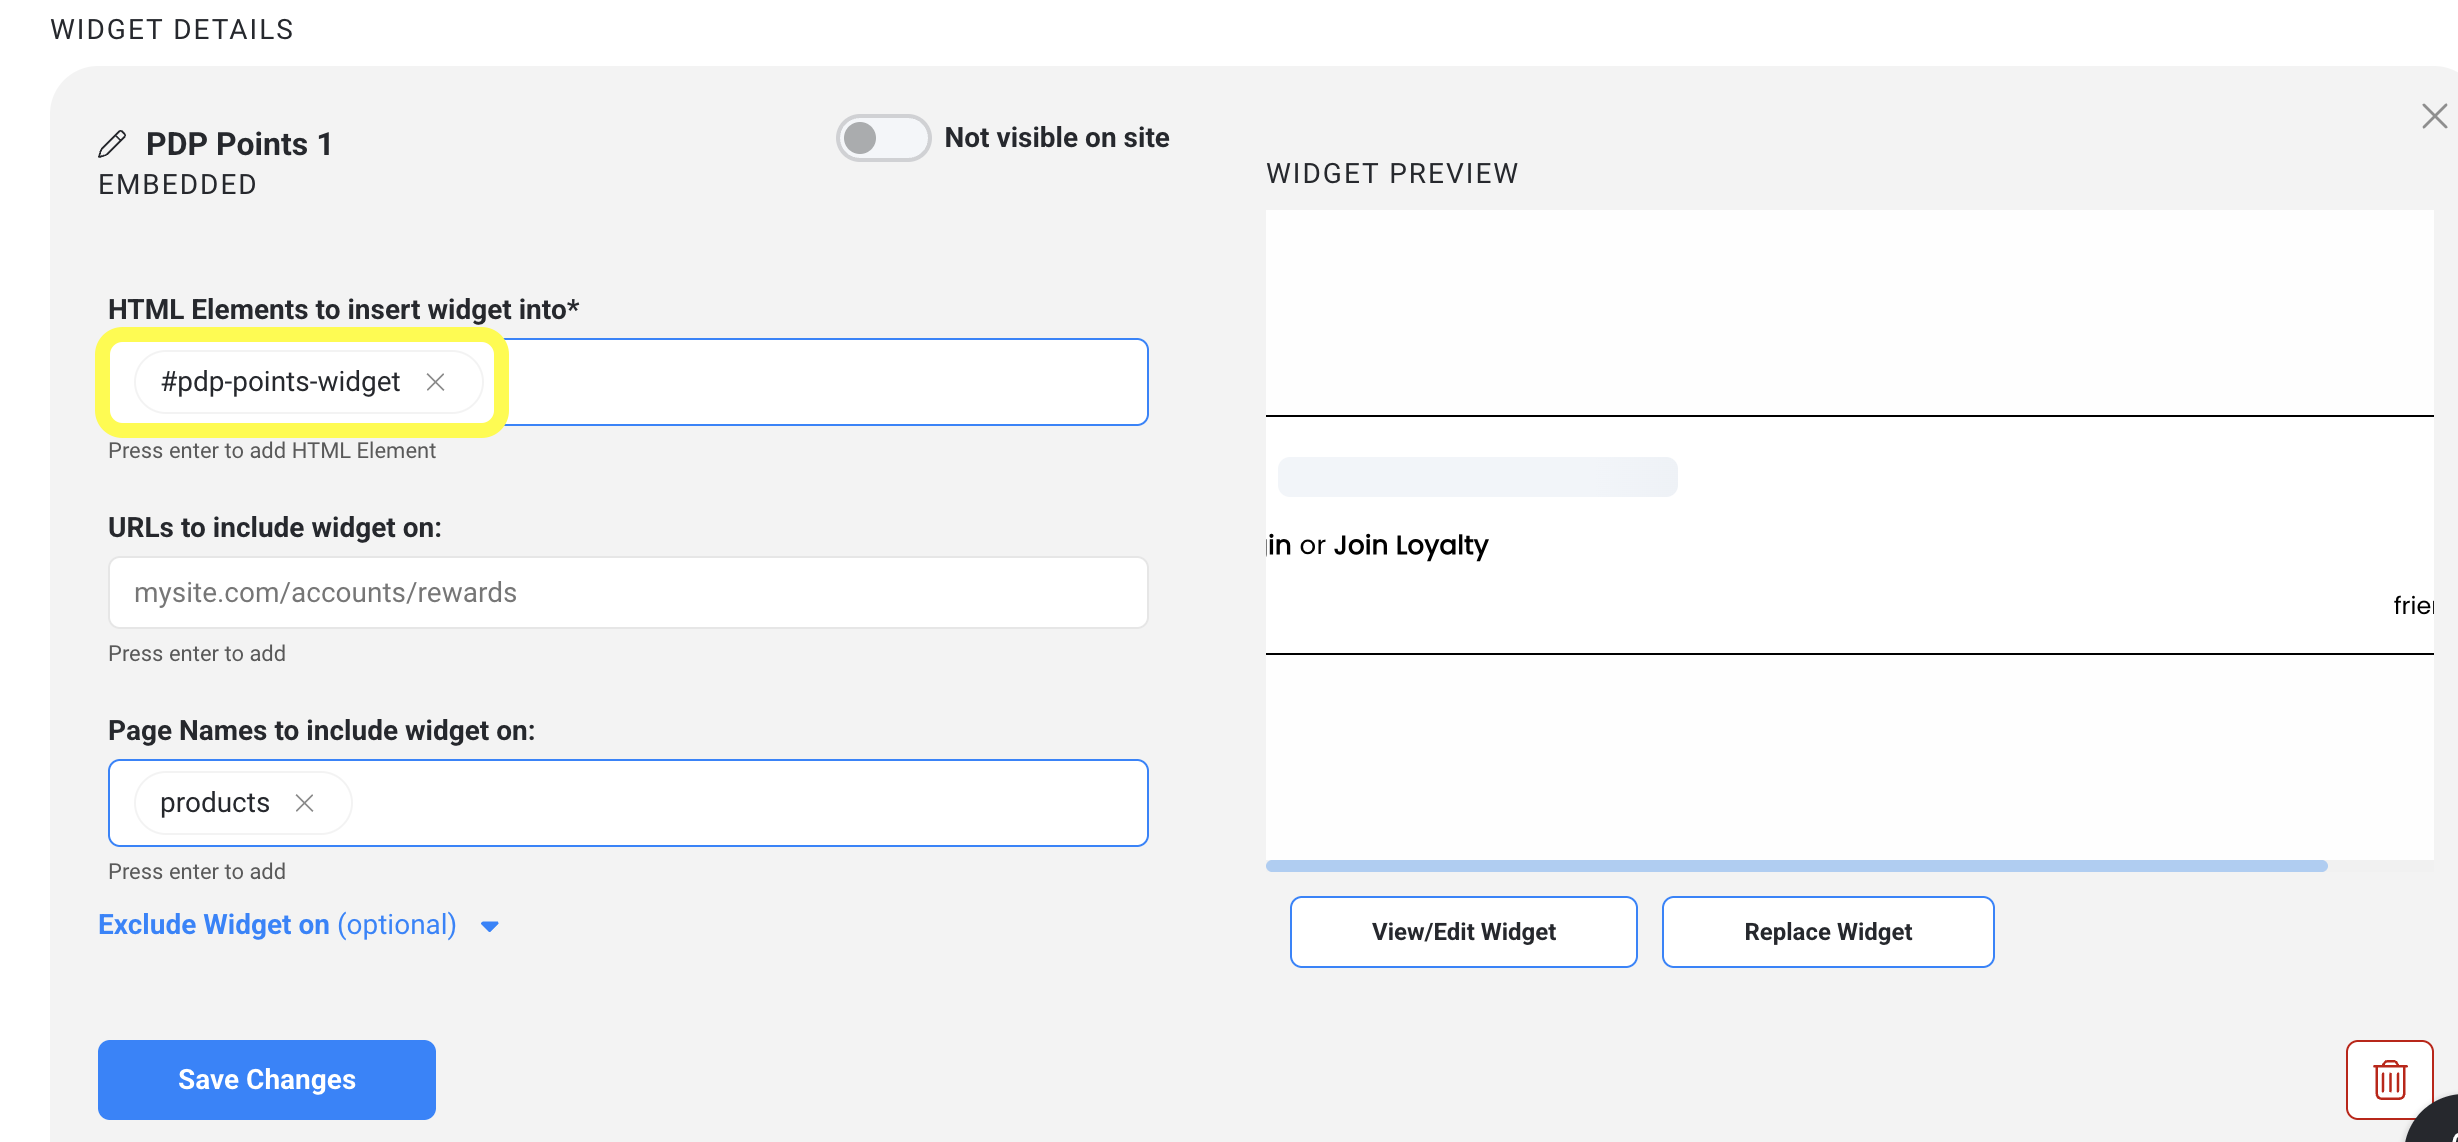Click the gray placeholder bar in preview
This screenshot has width=2458, height=1142.
point(1477,477)
